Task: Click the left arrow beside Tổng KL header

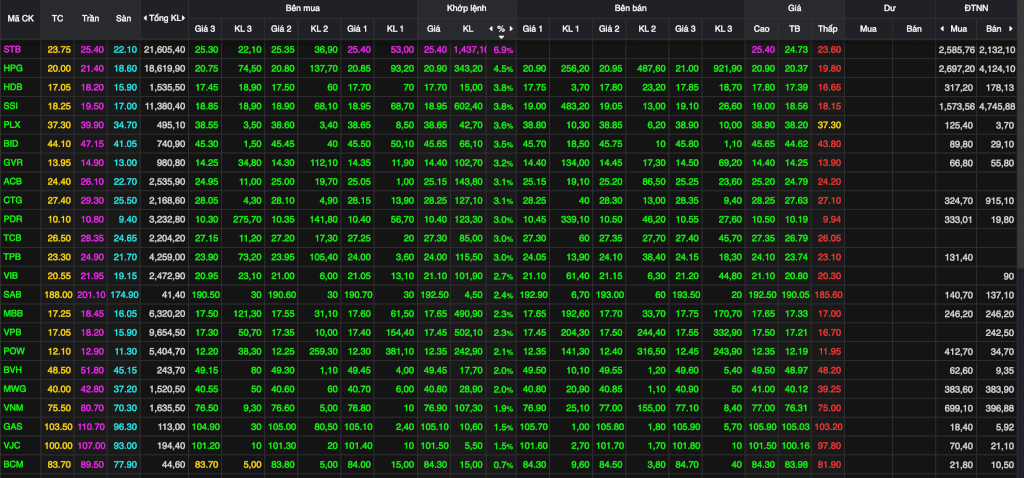Action: click(145, 18)
